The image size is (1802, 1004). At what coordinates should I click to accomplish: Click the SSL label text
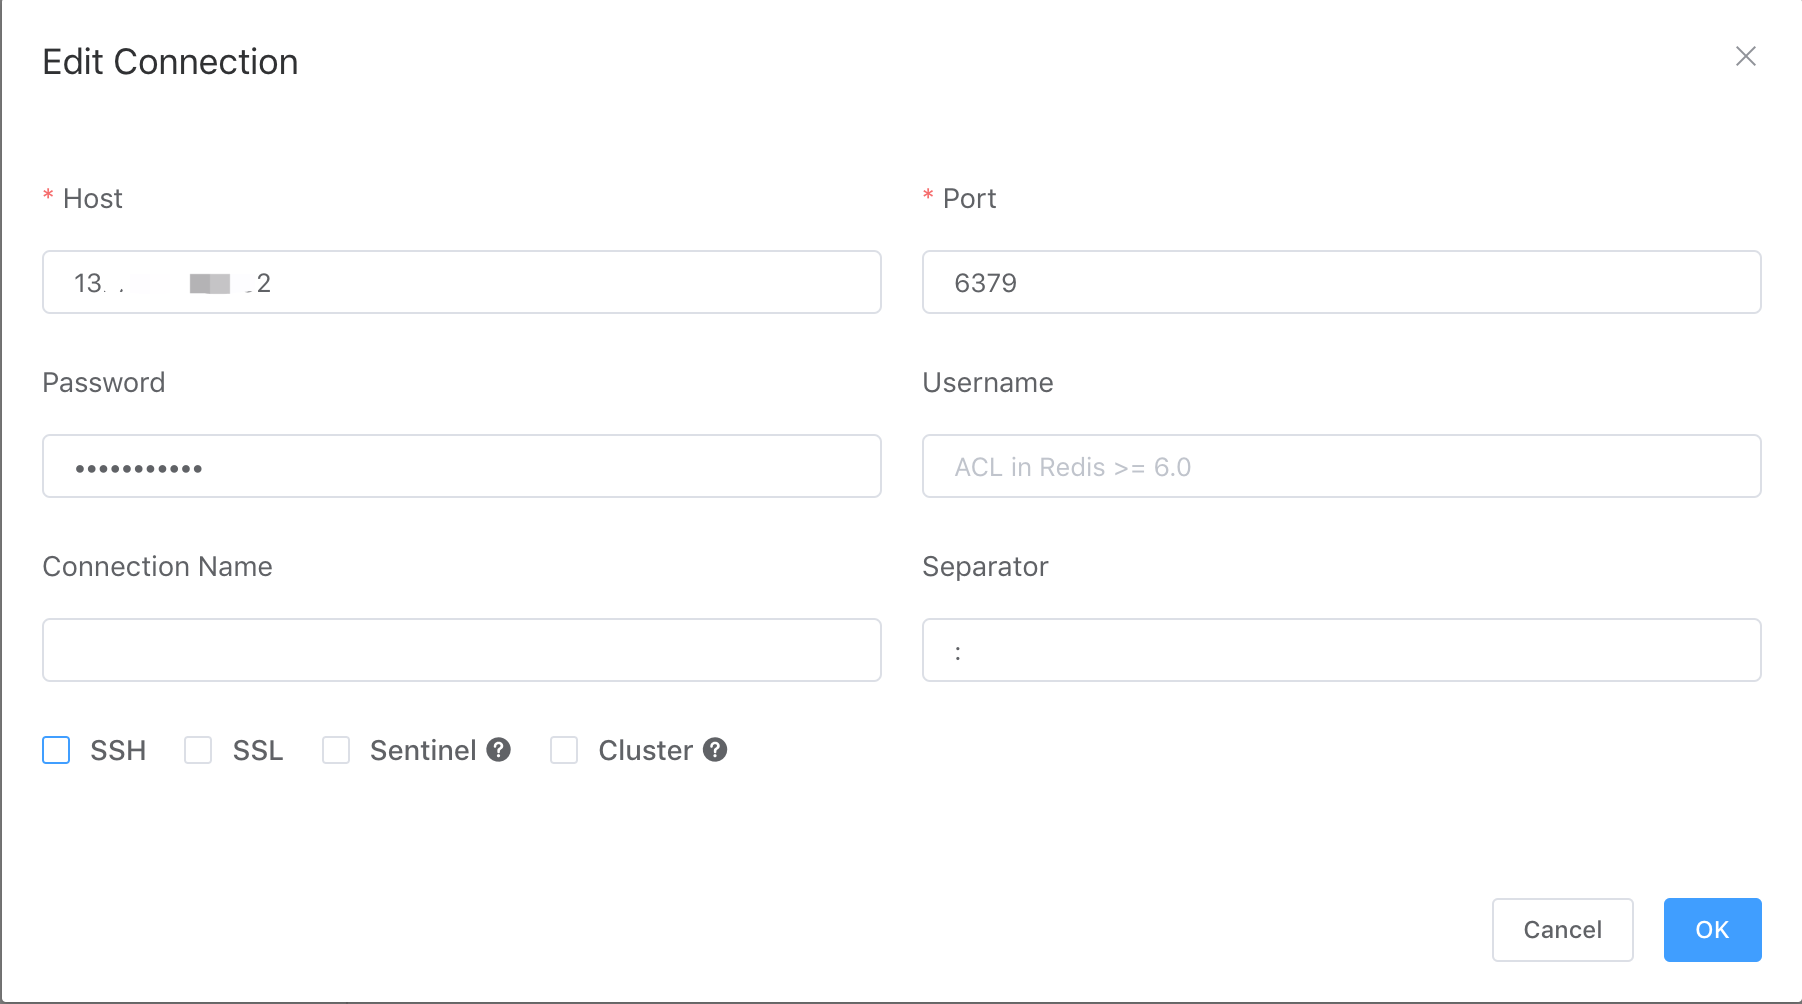258,750
